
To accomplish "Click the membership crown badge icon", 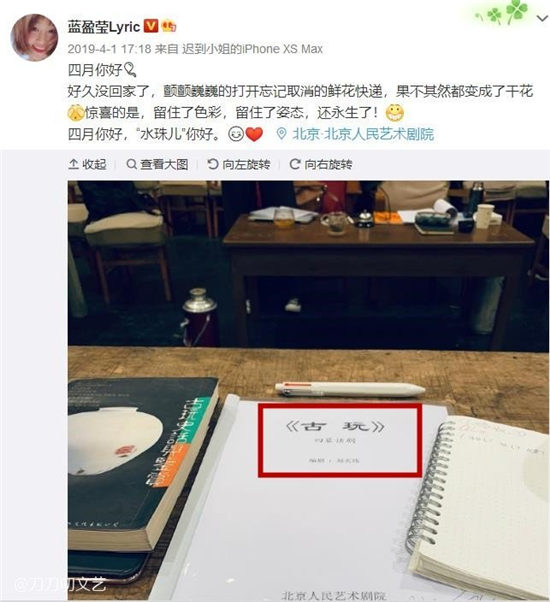I will coord(169,26).
